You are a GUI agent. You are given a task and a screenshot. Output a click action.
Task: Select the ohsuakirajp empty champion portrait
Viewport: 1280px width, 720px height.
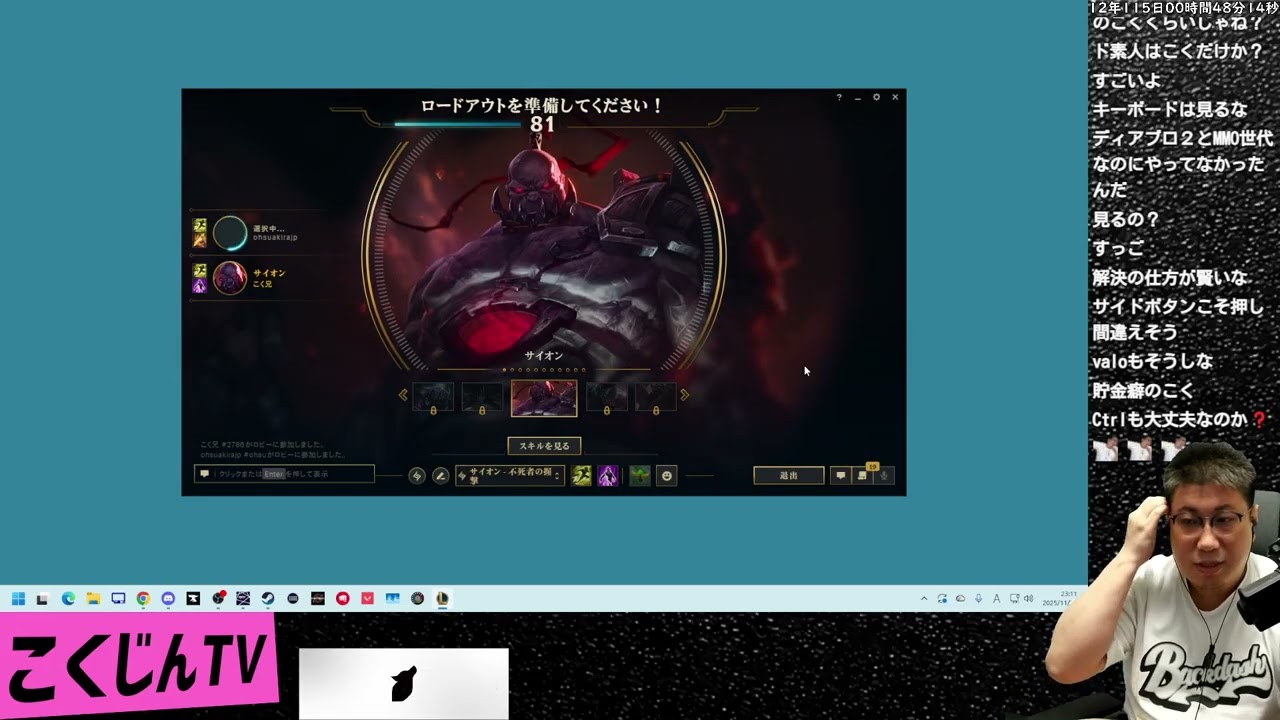tap(230, 233)
